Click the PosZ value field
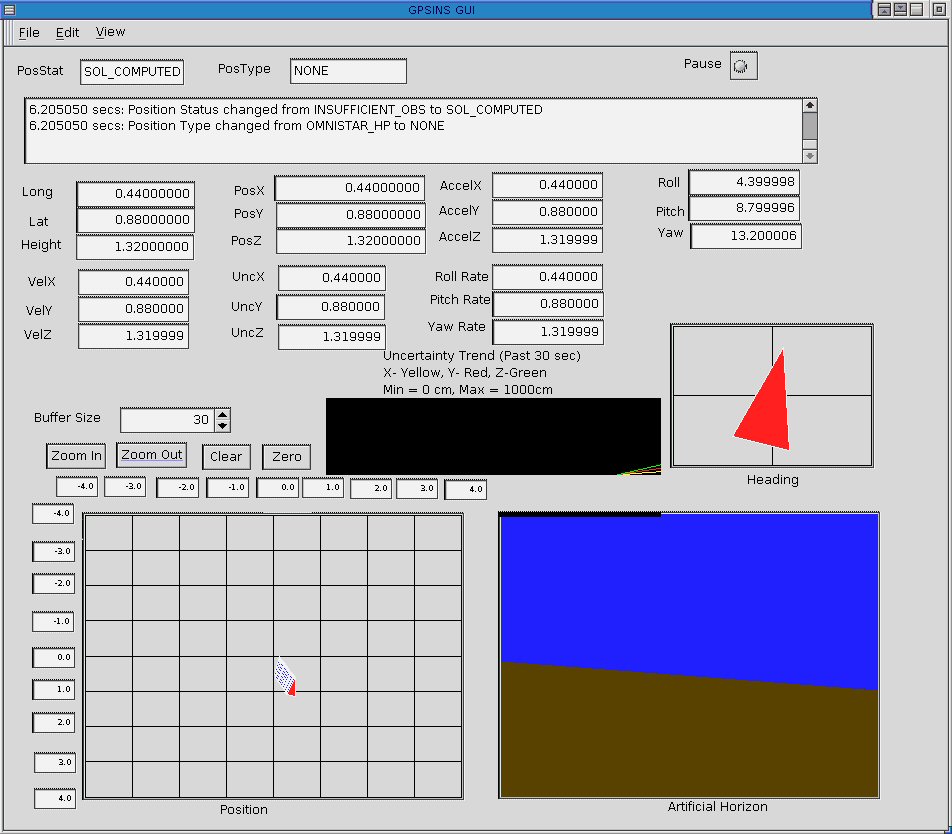This screenshot has width=952, height=834. click(351, 240)
